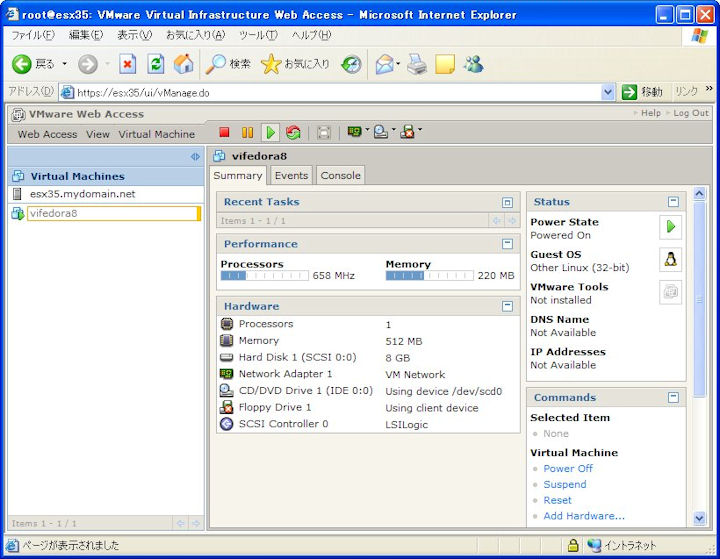Click the Processors usage bar
This screenshot has width=720, height=559.
click(264, 276)
